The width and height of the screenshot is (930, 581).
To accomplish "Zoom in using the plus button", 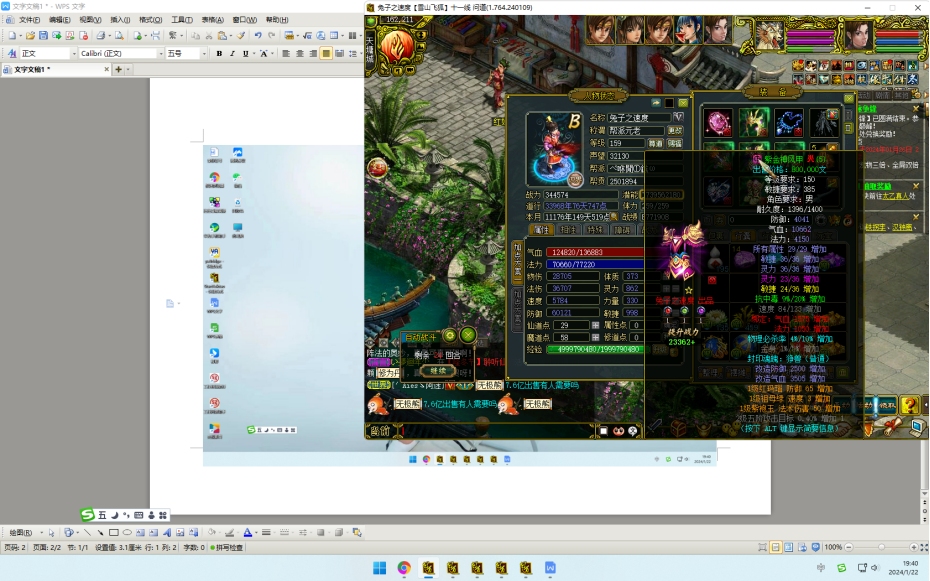I will (914, 547).
